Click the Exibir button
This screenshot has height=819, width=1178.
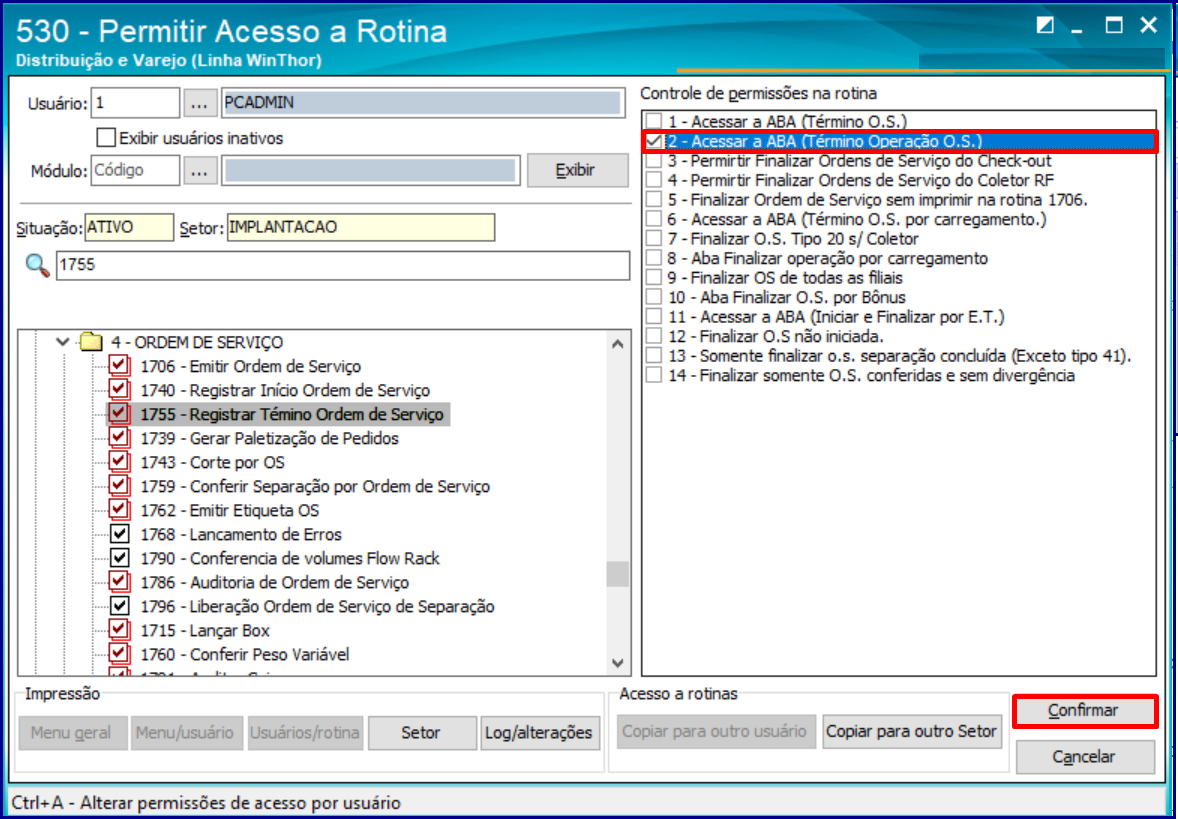(577, 171)
